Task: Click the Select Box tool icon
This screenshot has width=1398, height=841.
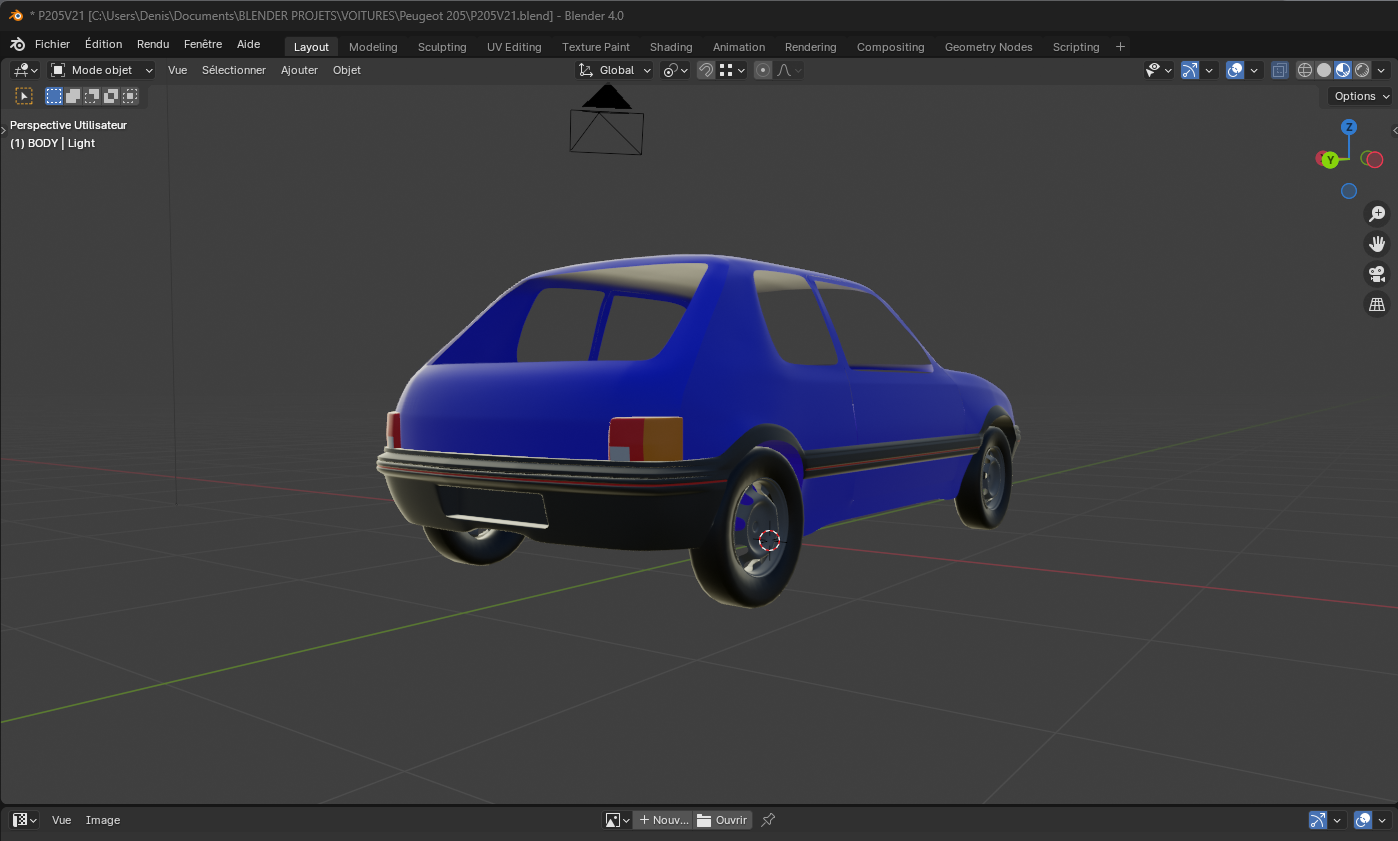Action: tap(24, 96)
